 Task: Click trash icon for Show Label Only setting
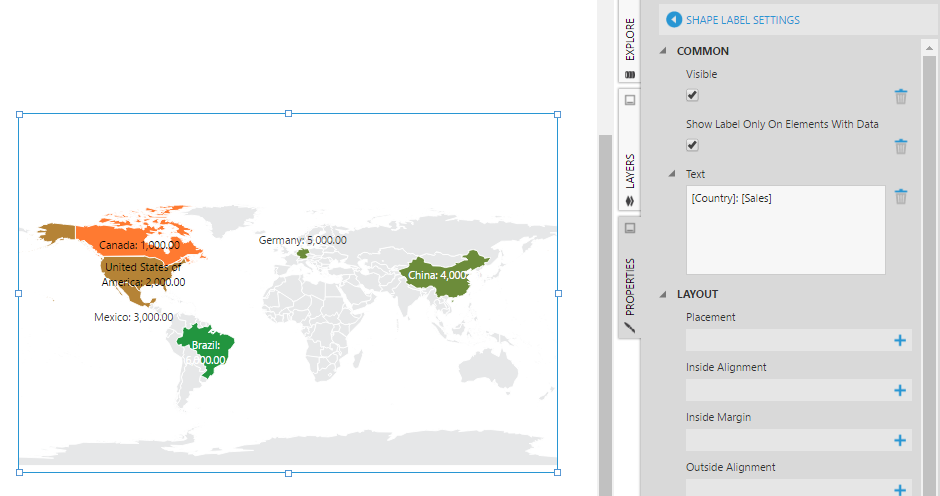pyautogui.click(x=901, y=146)
